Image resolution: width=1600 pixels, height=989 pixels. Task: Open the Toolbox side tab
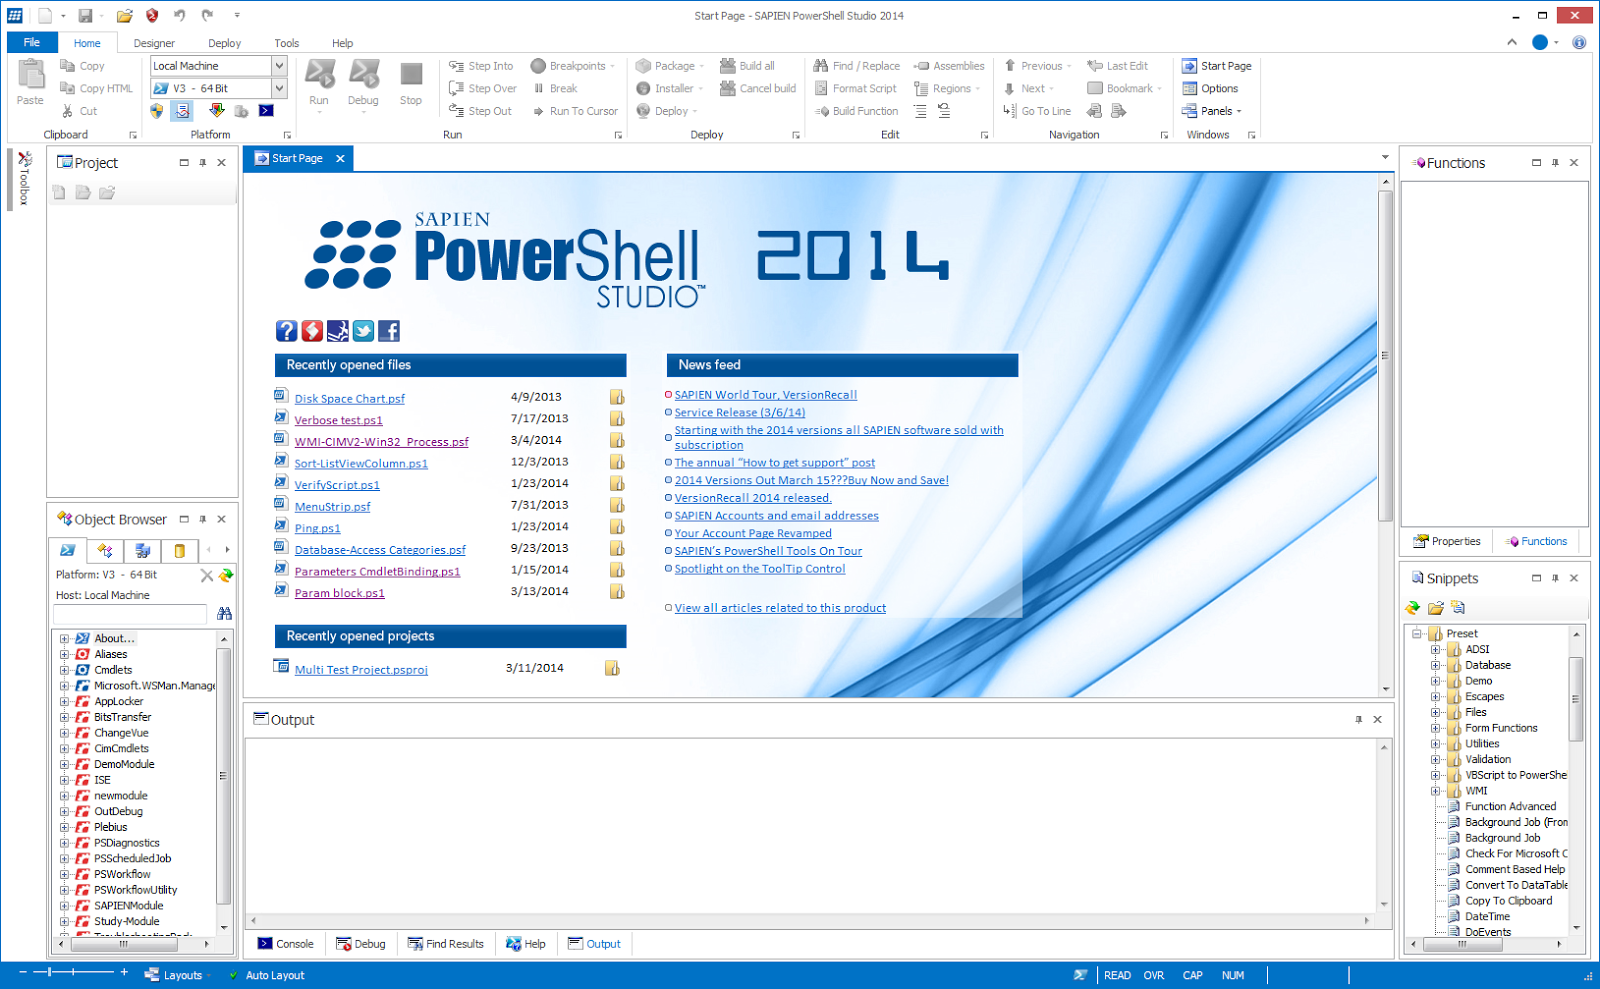point(24,178)
